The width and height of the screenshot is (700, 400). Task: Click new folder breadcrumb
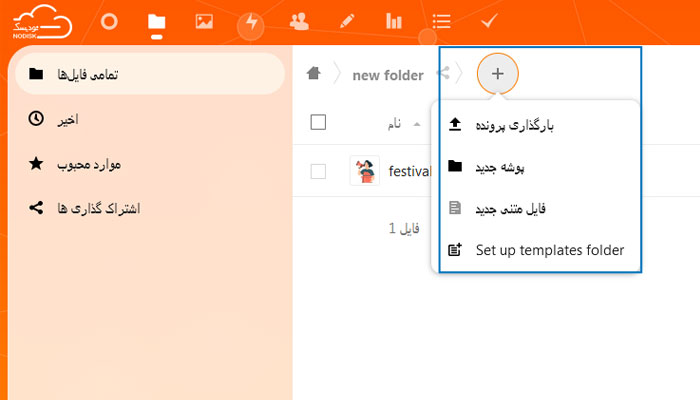[x=388, y=75]
